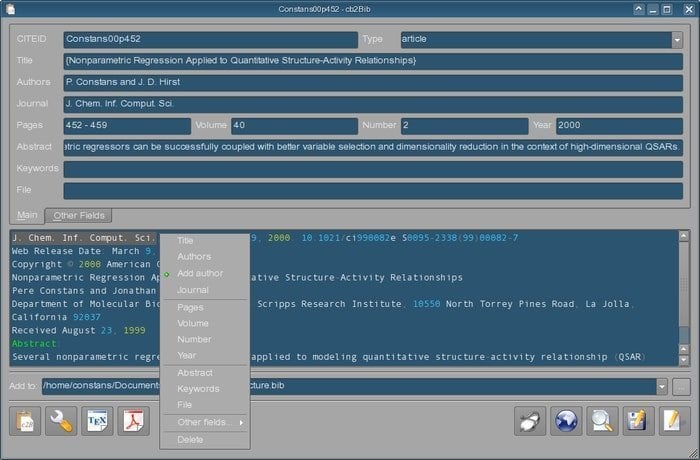Click the floppy disk save icon
The height and width of the screenshot is (460, 700).
(638, 421)
